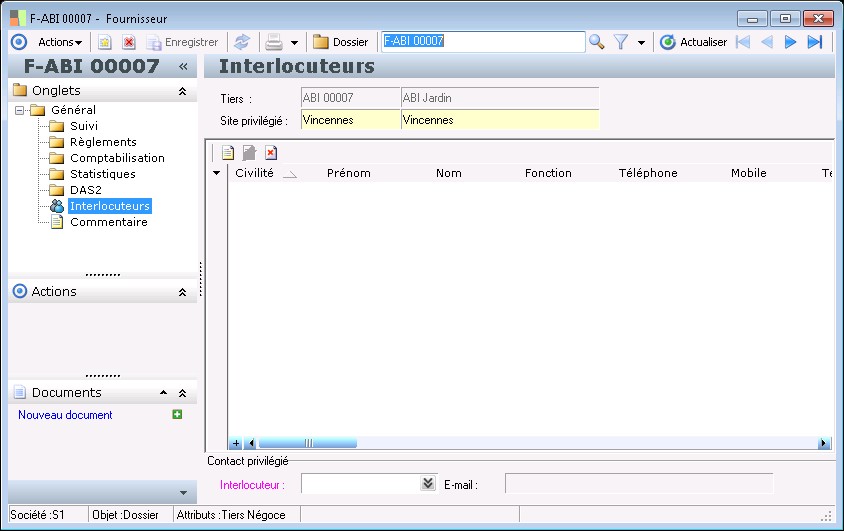
Task: Click the new interlocuteur icon in grid toolbar
Action: pyautogui.click(x=228, y=153)
